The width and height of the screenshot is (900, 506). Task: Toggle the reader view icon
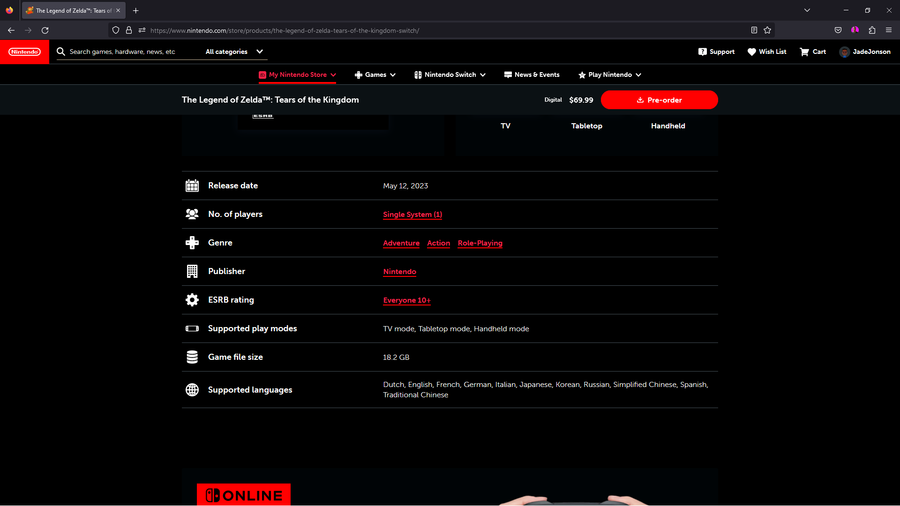pyautogui.click(x=754, y=30)
